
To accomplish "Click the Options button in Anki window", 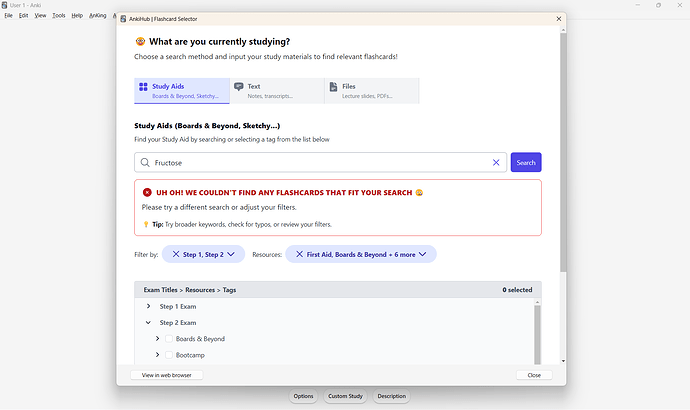I will (304, 396).
